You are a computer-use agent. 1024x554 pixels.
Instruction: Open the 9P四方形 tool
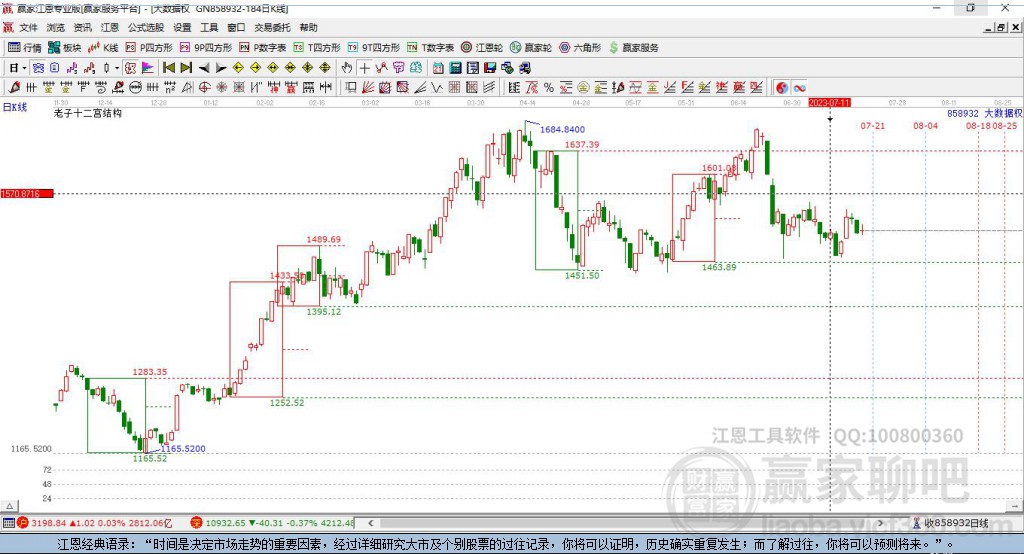pos(205,48)
